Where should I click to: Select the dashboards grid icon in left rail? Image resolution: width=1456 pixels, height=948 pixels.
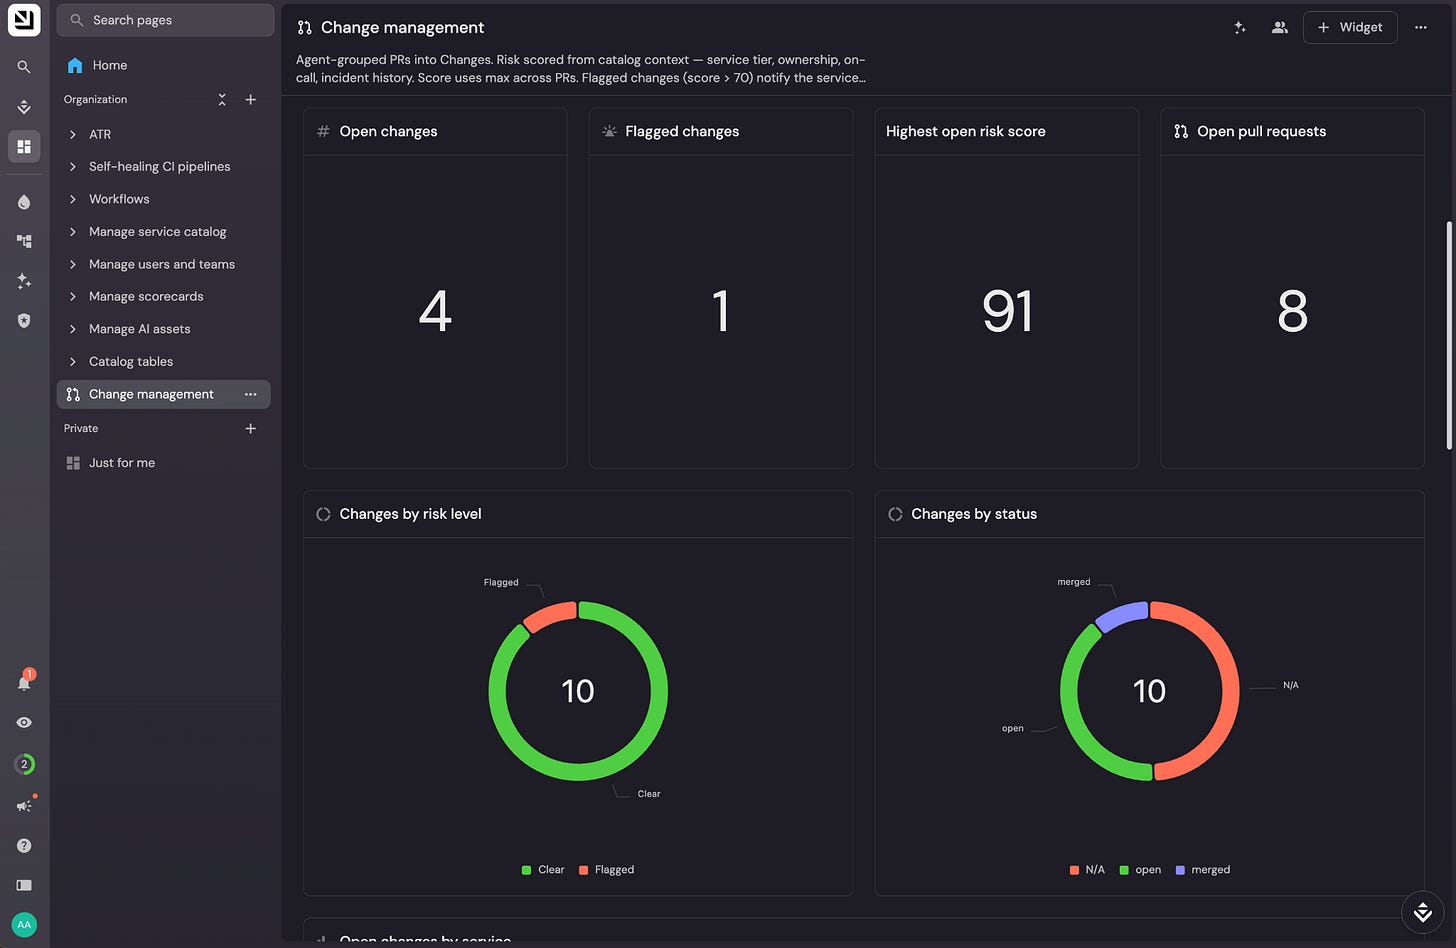tap(24, 146)
